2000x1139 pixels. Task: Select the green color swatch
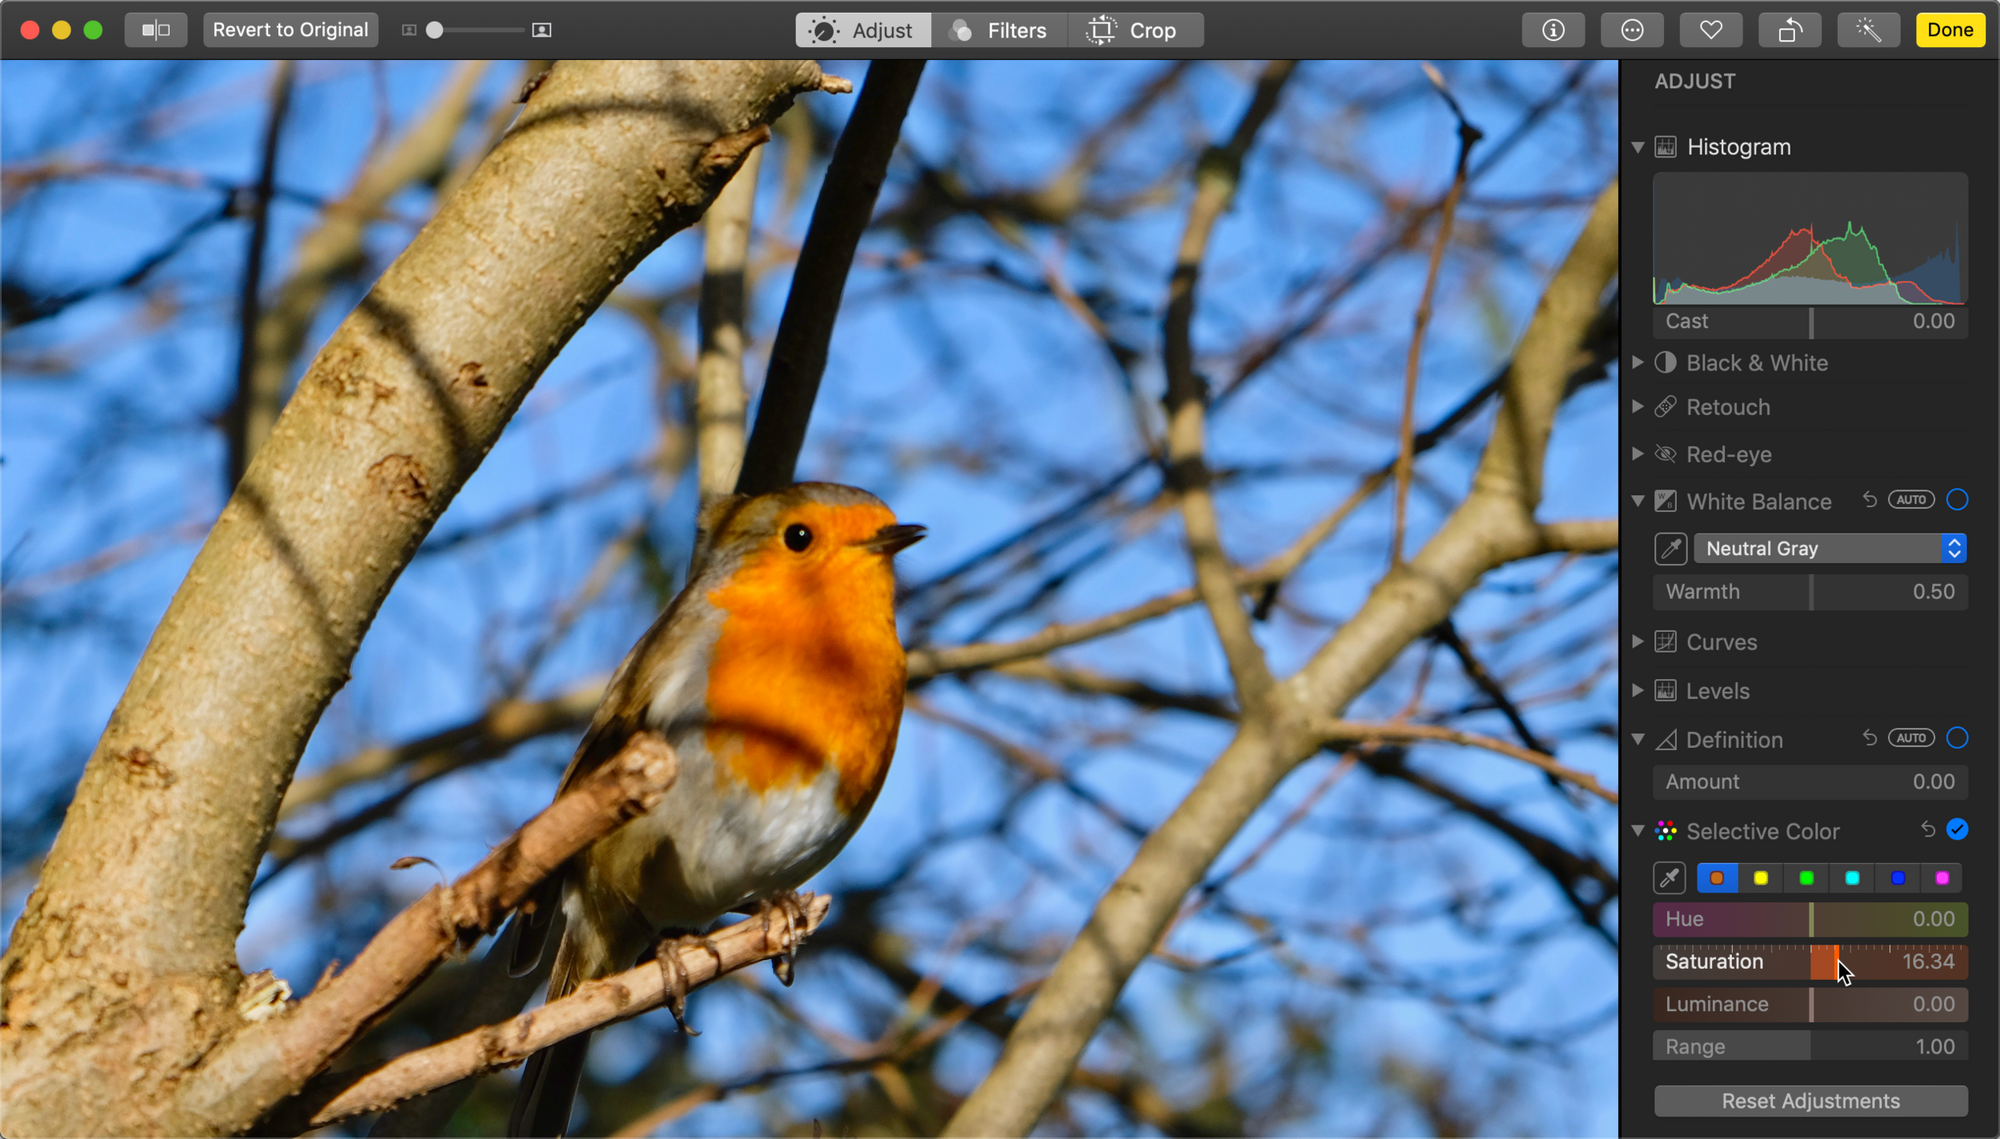click(1806, 878)
